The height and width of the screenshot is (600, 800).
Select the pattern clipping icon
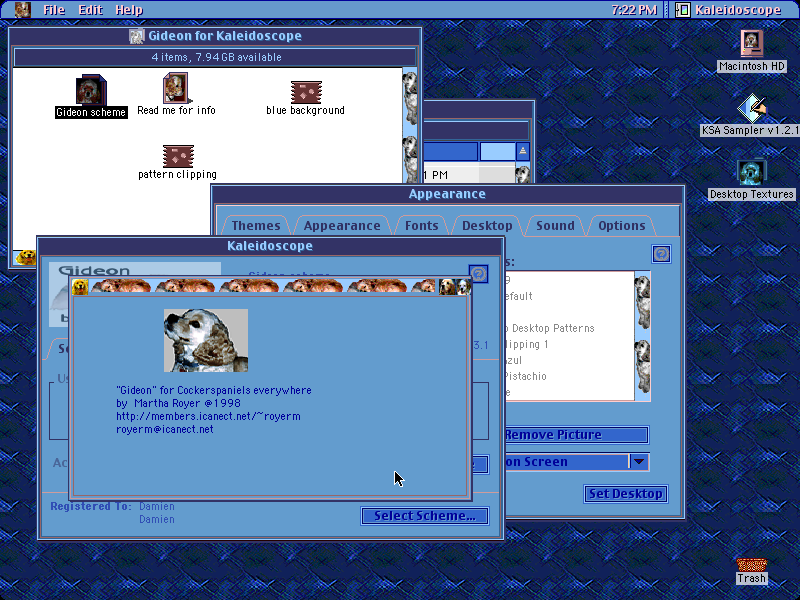pos(178,156)
